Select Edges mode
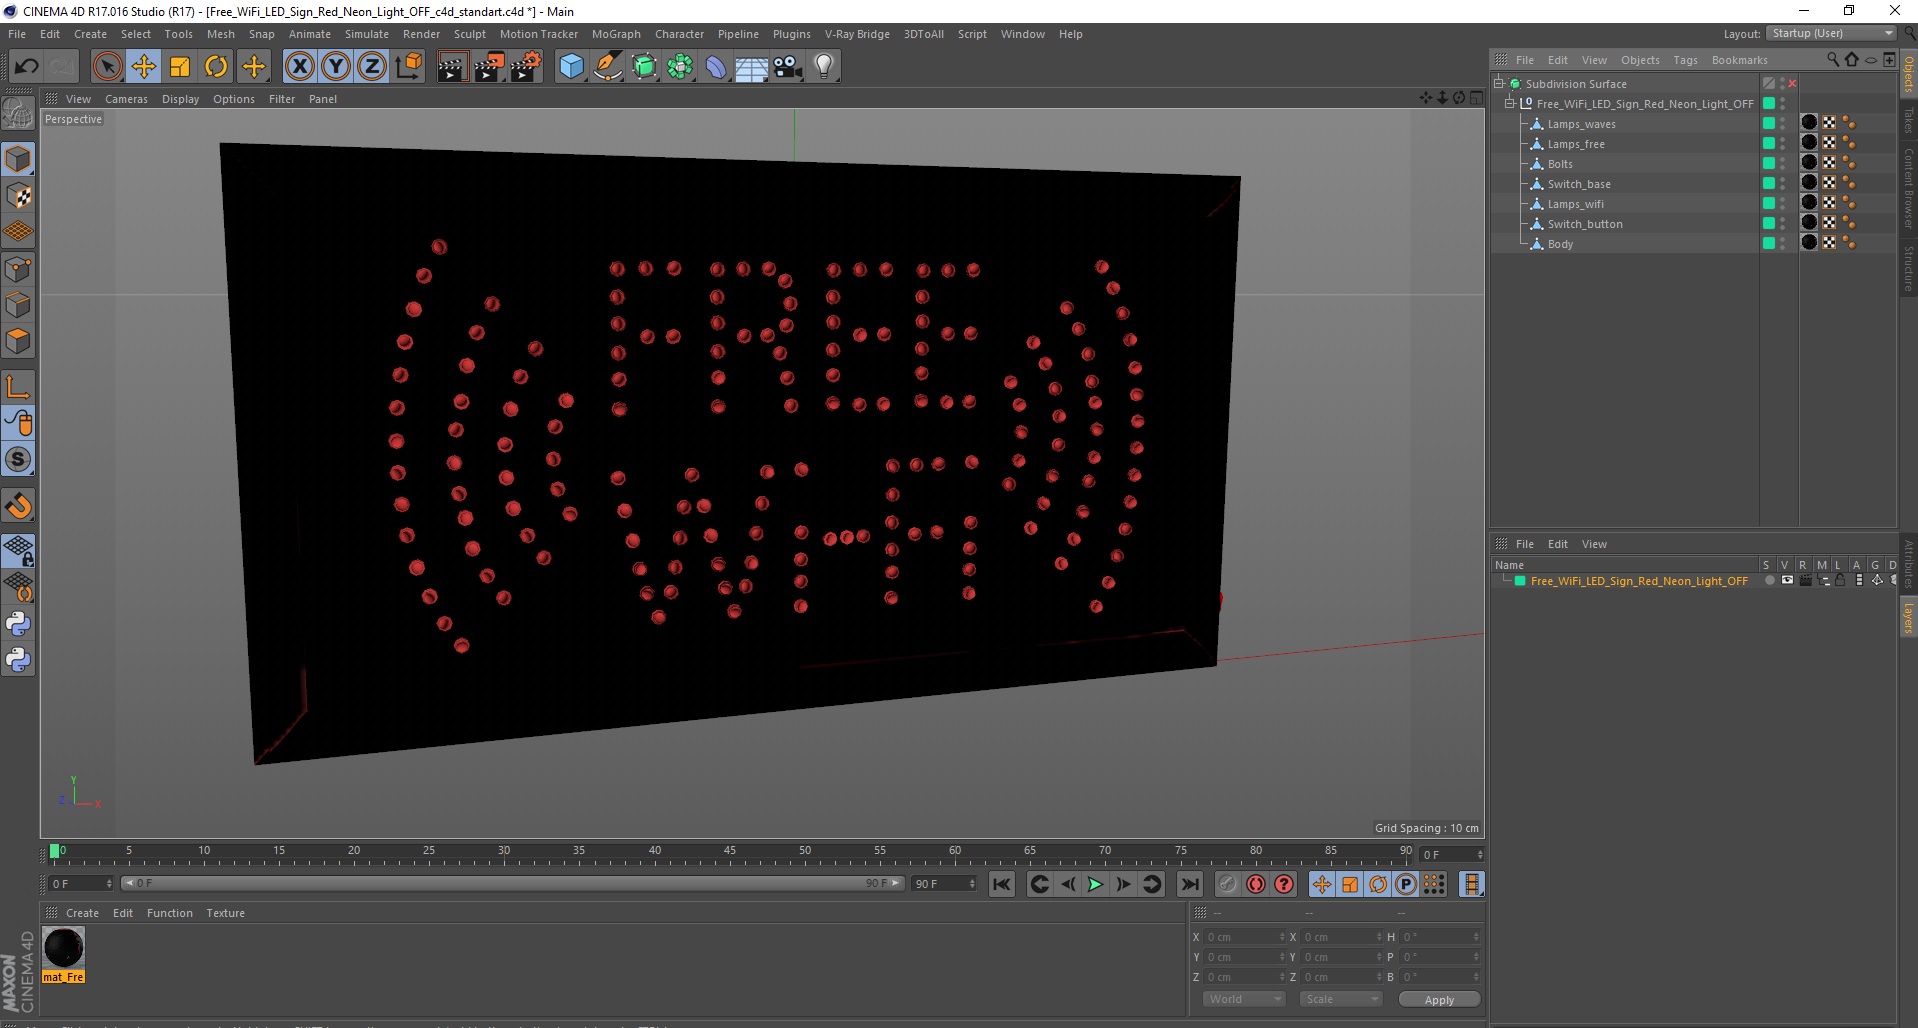Screen dimensions: 1918x1028 pos(18,305)
